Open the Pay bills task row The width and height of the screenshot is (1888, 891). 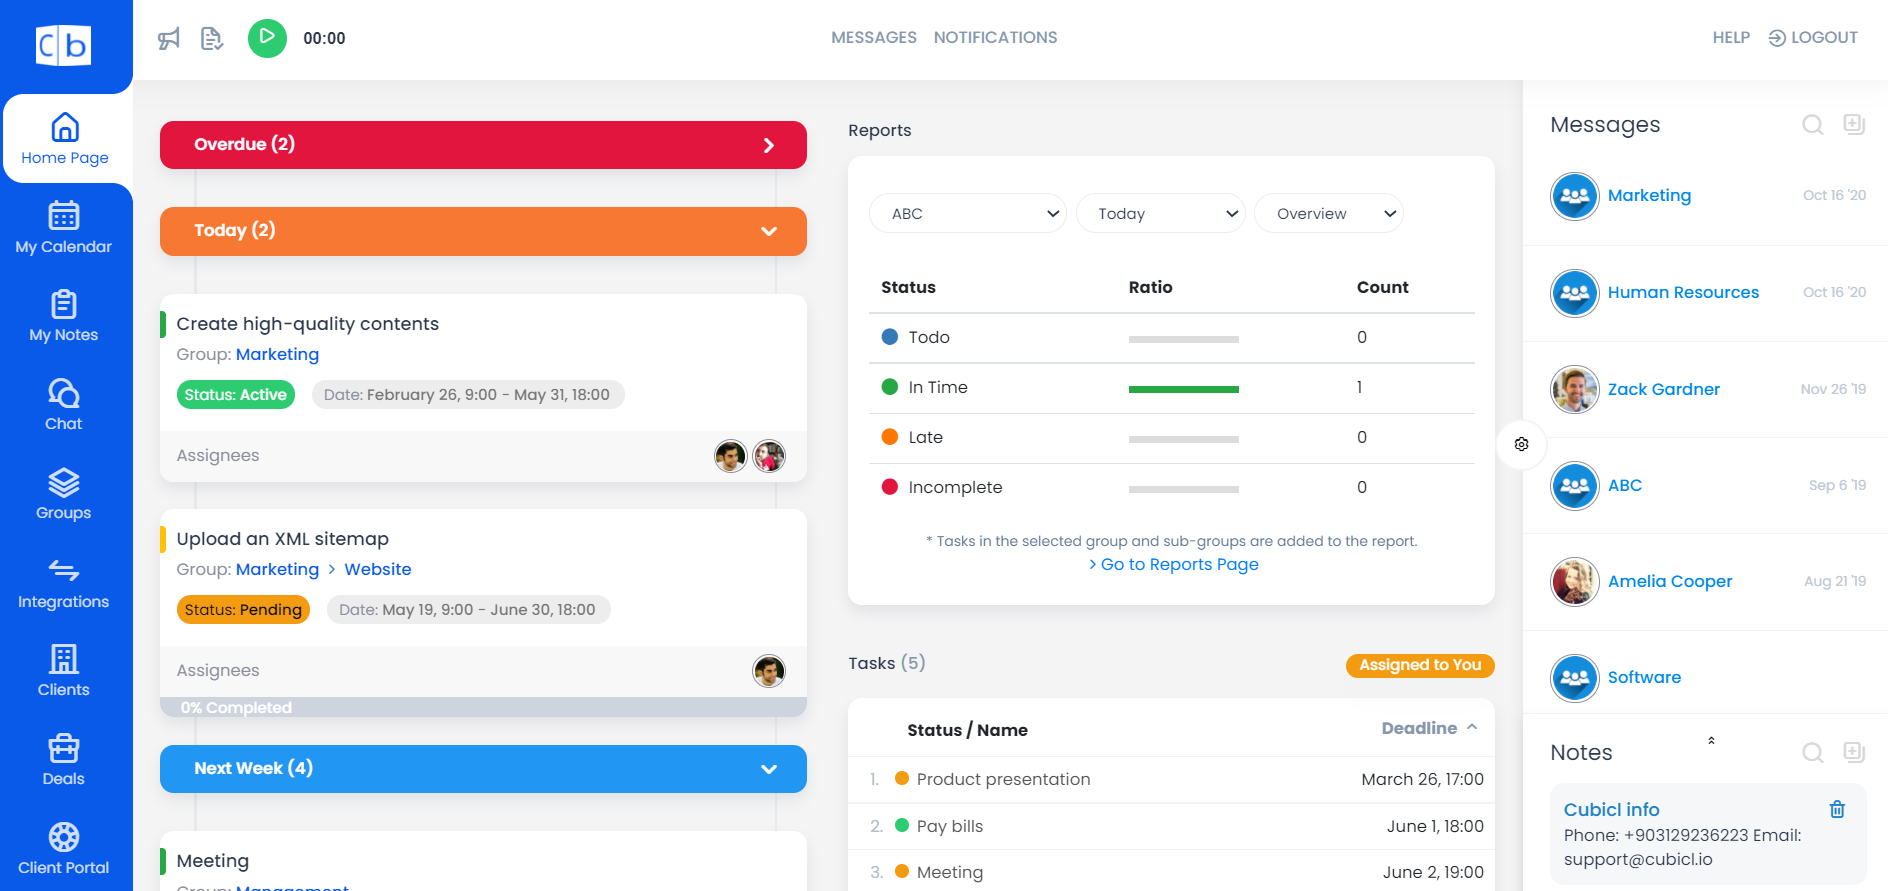click(1171, 826)
